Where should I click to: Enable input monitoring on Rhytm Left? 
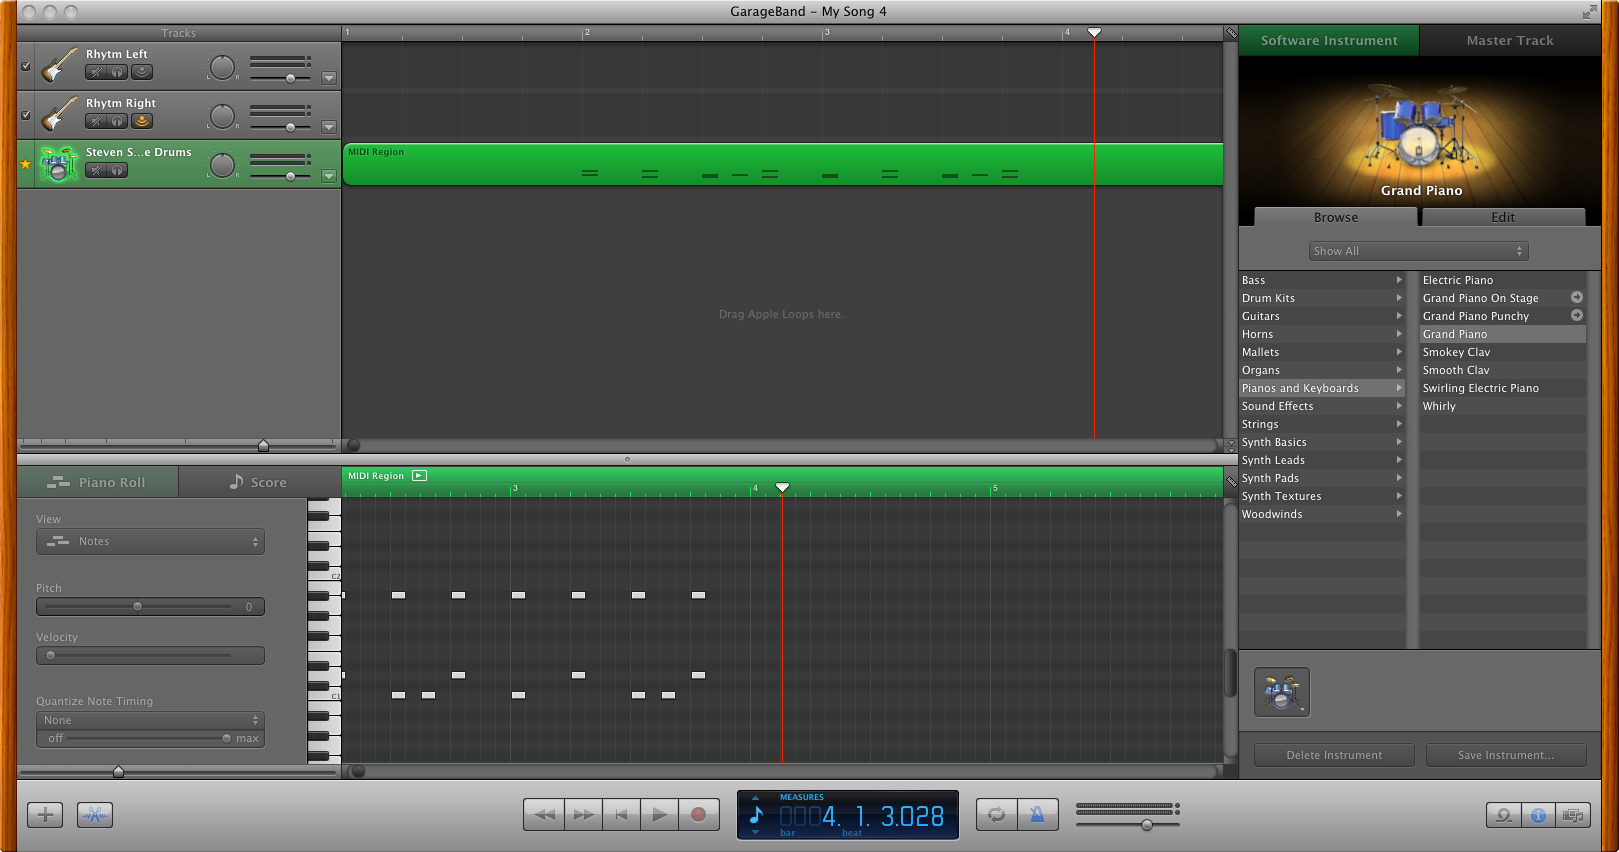pyautogui.click(x=142, y=72)
